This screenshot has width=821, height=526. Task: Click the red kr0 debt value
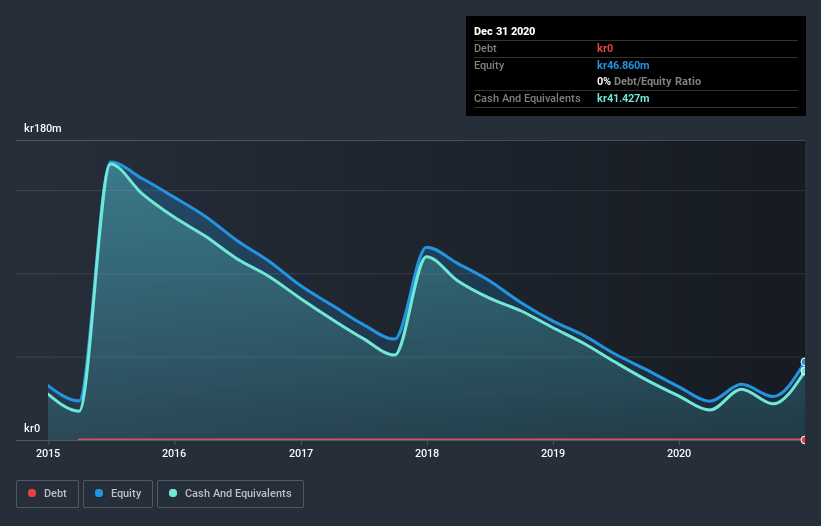pyautogui.click(x=605, y=48)
